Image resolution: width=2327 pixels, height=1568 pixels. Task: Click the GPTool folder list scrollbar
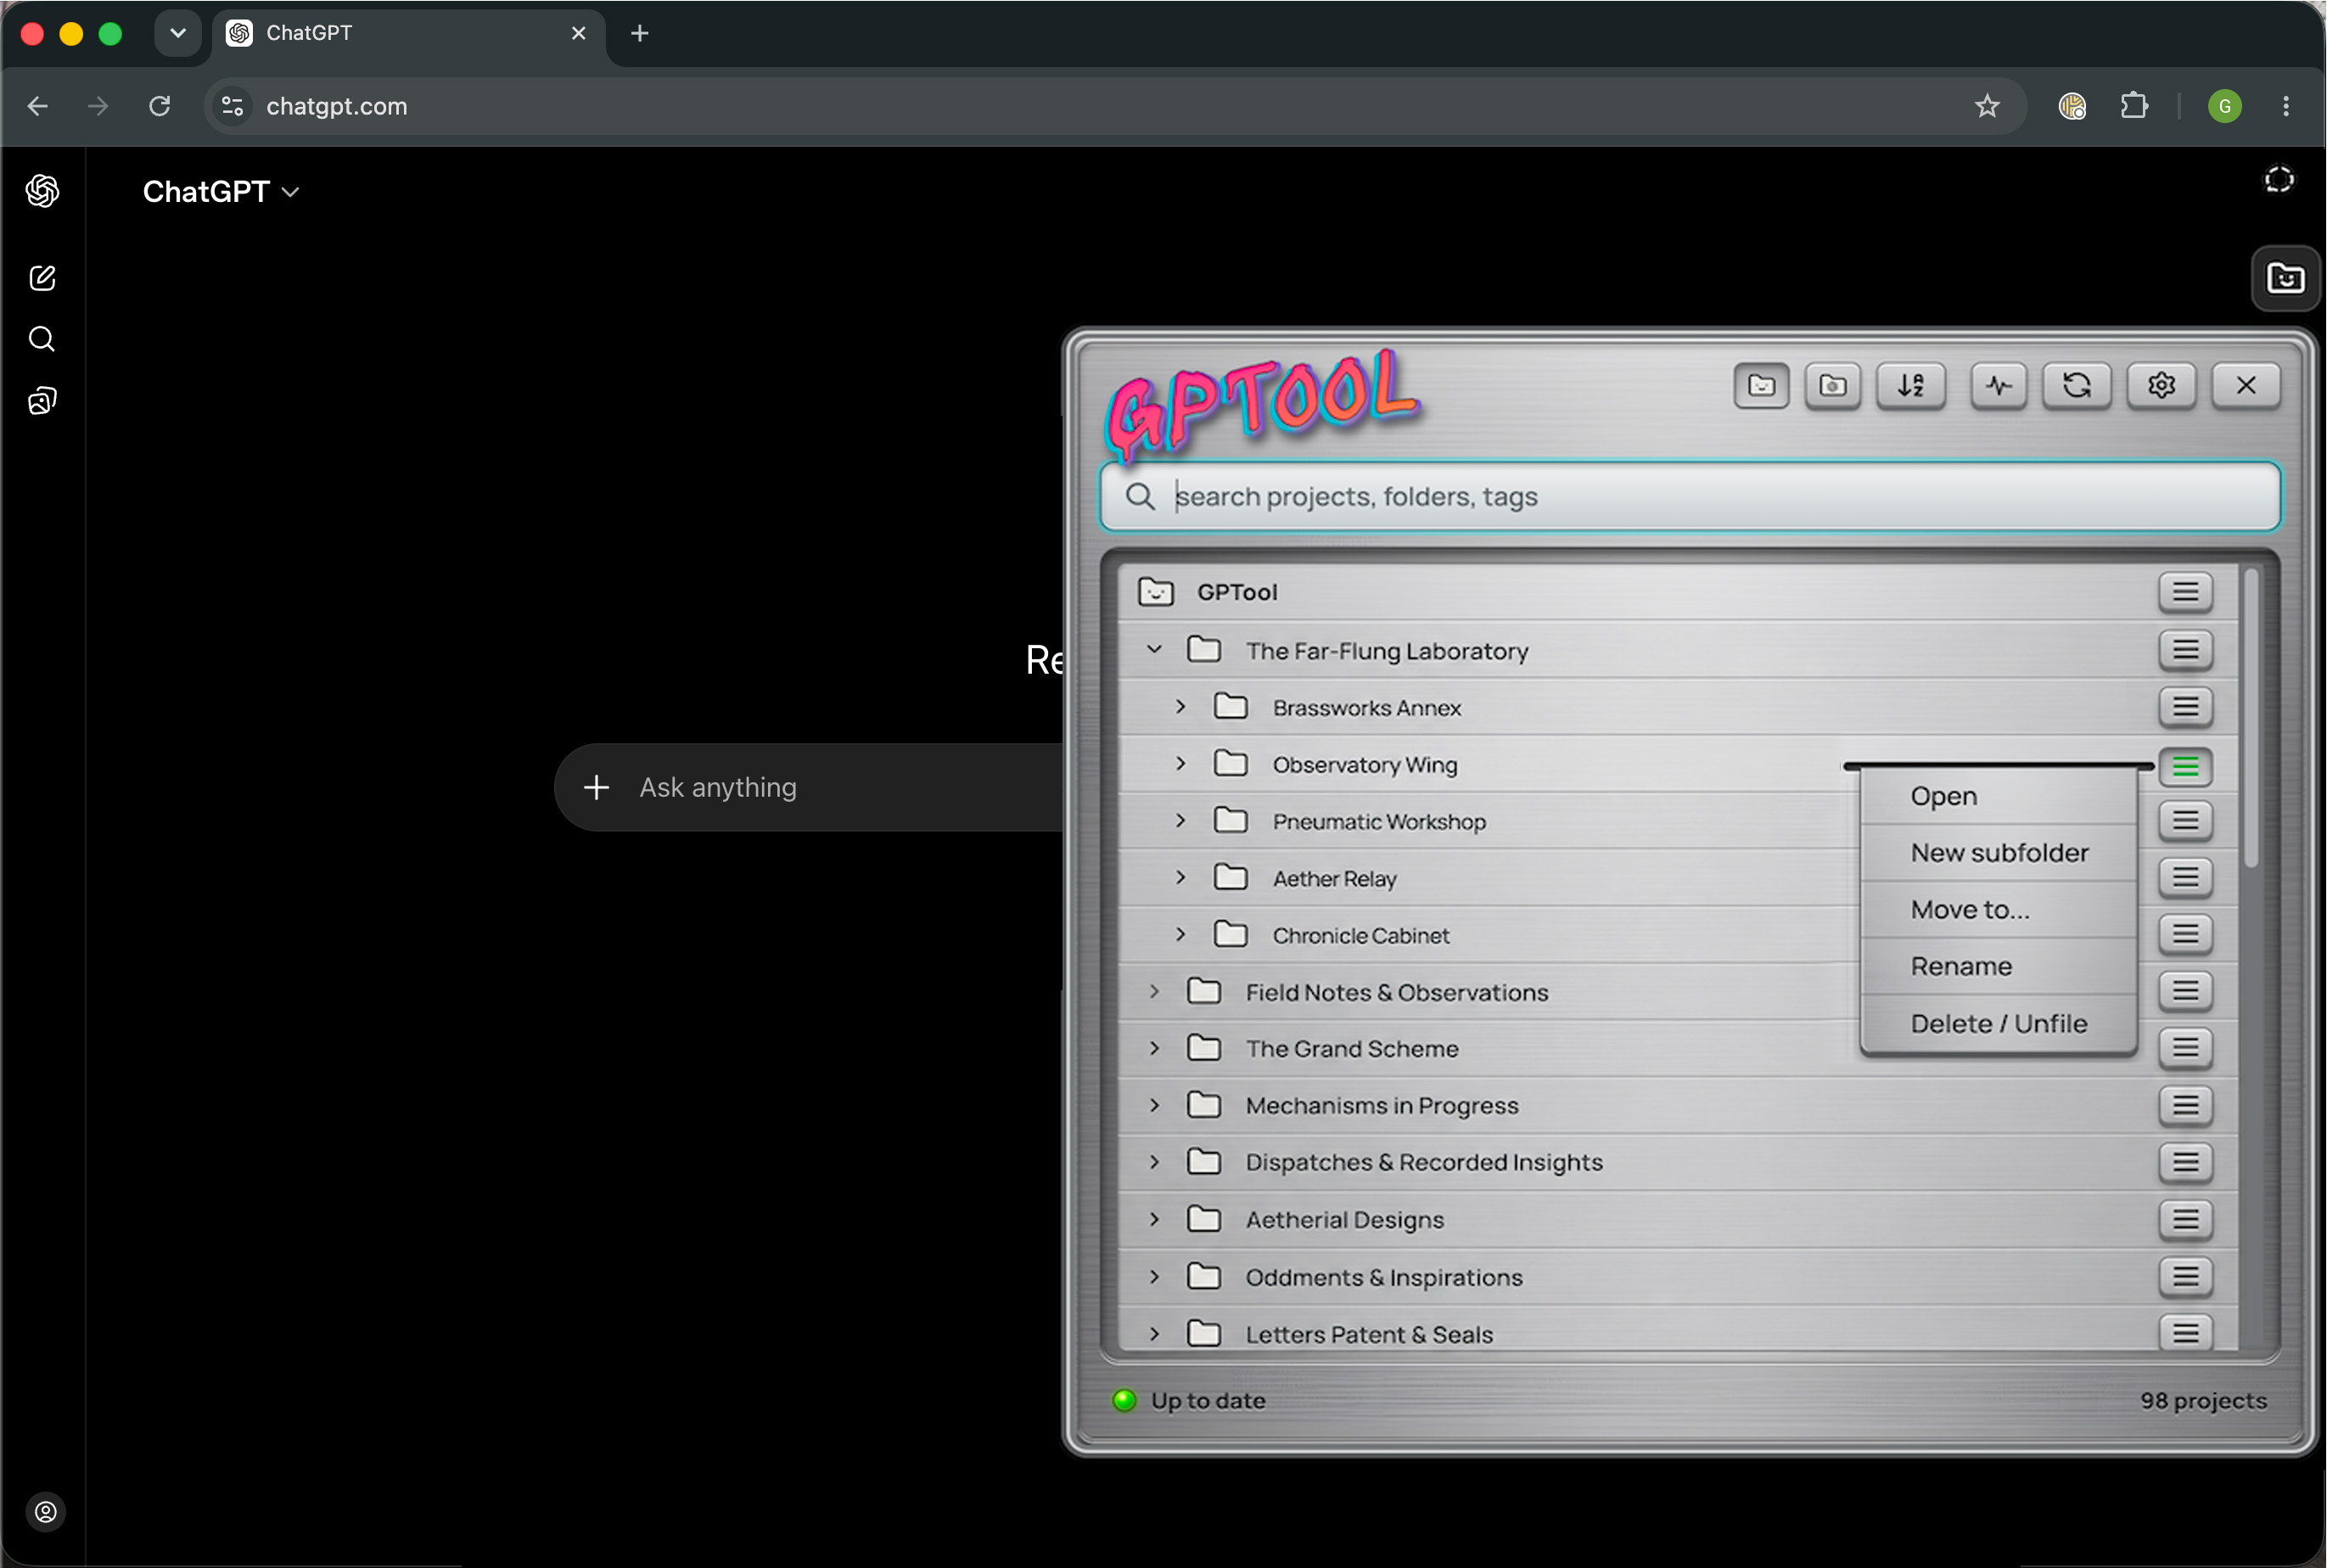coord(2250,718)
